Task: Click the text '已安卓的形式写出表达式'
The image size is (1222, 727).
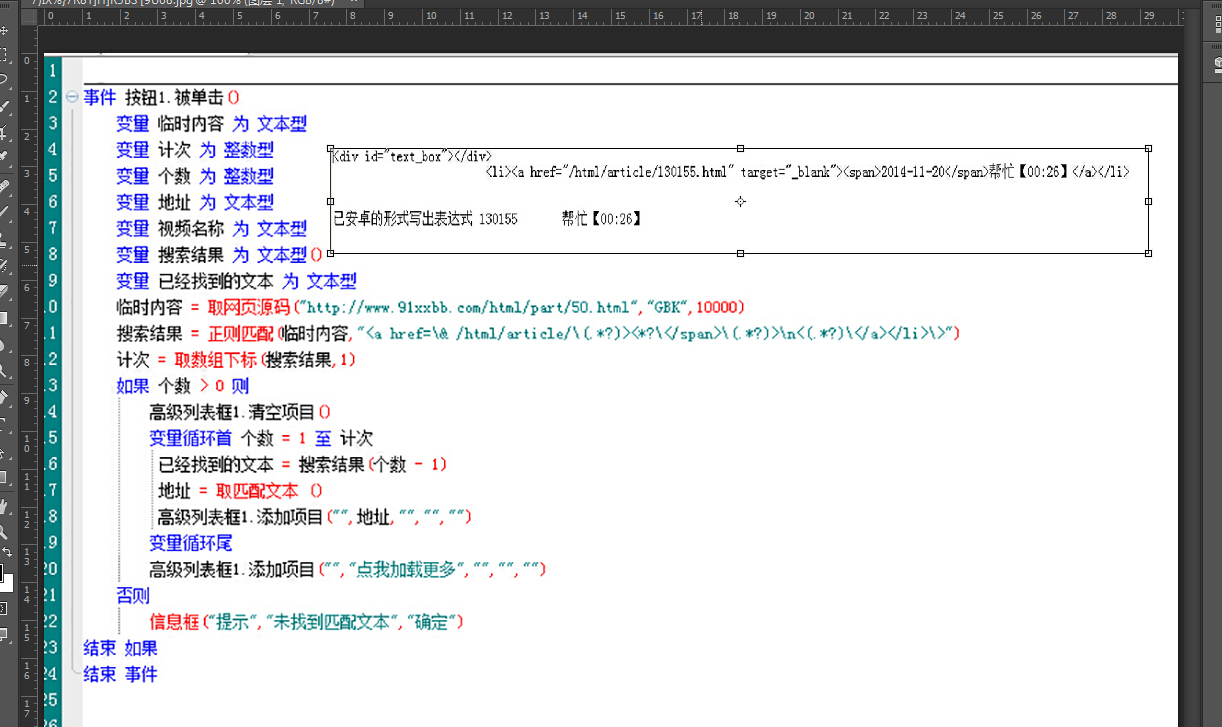Action: pyautogui.click(x=402, y=218)
